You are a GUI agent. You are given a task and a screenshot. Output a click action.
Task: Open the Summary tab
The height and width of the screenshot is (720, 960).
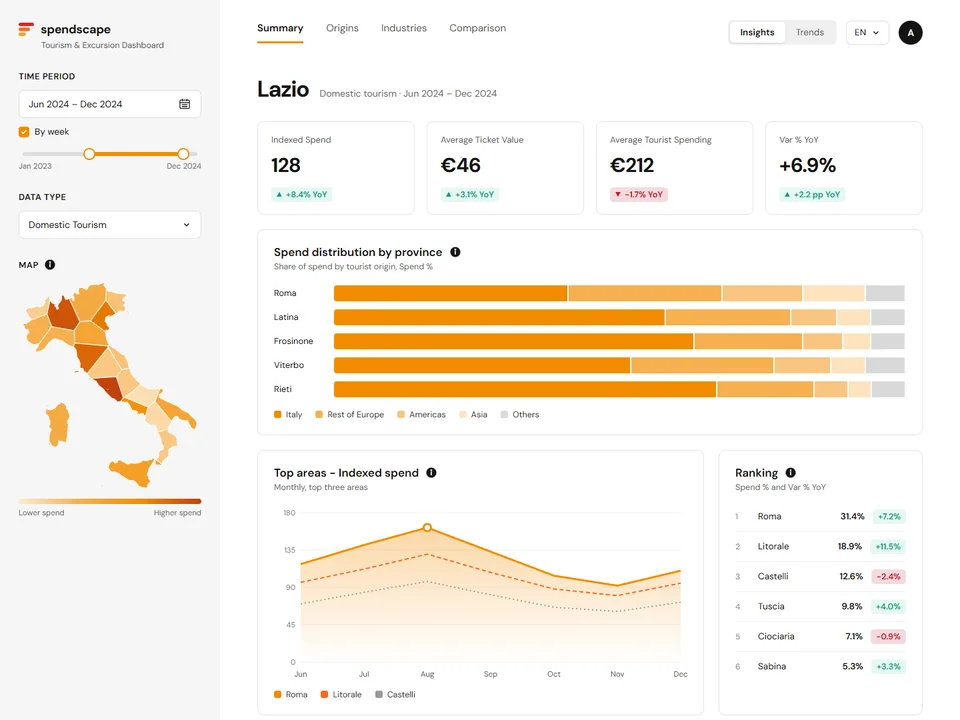tap(280, 28)
